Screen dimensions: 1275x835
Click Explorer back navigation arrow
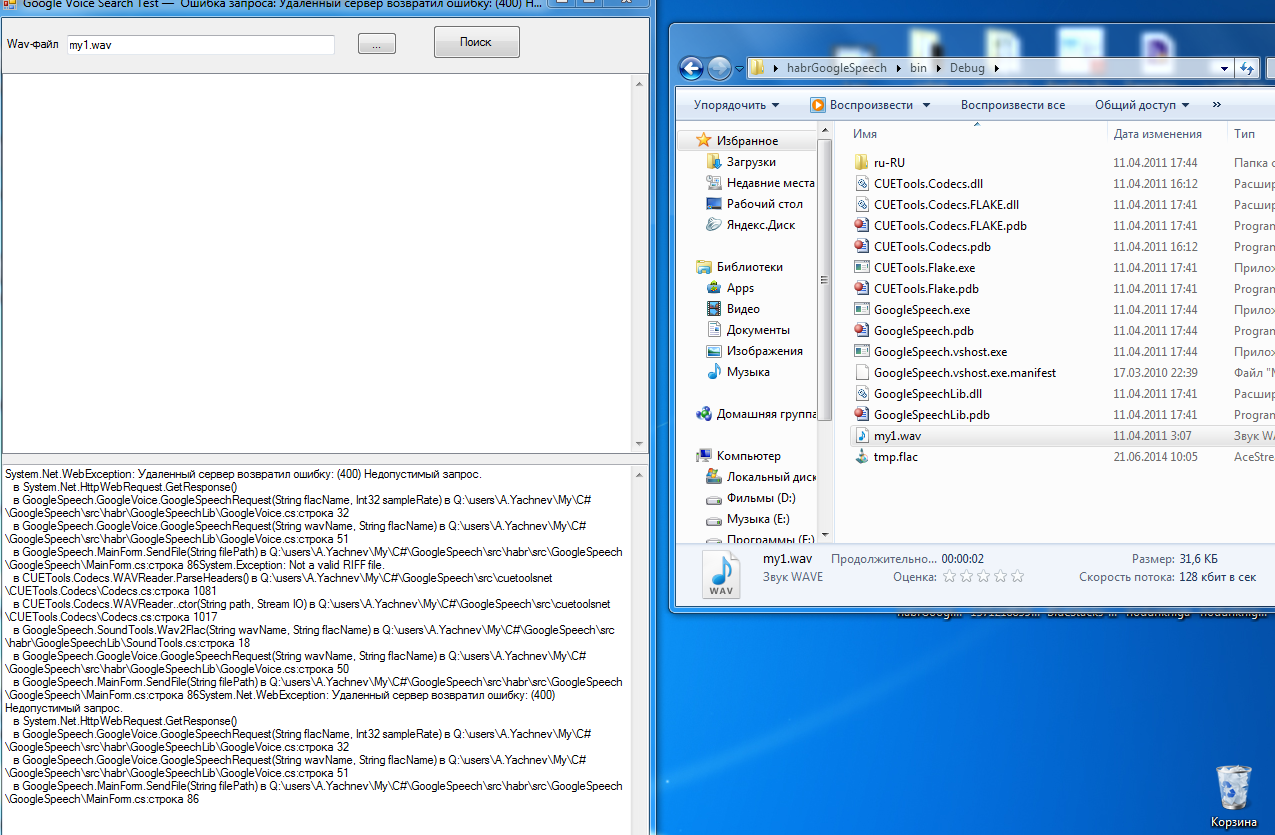pos(691,68)
